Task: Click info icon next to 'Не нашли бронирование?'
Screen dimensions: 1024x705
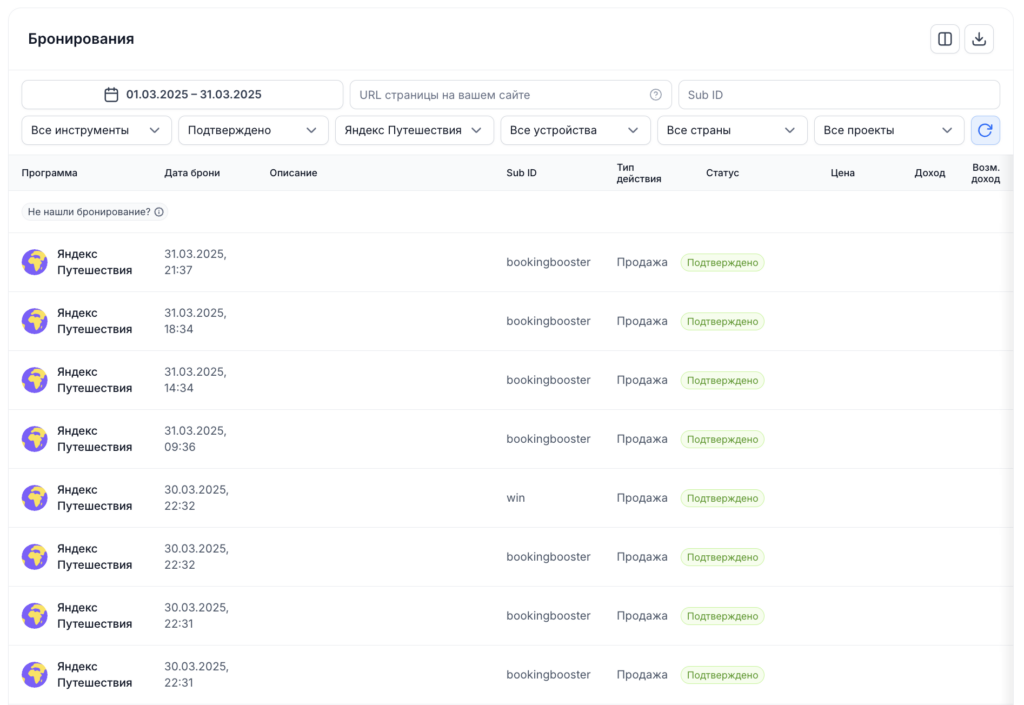Action: point(159,212)
